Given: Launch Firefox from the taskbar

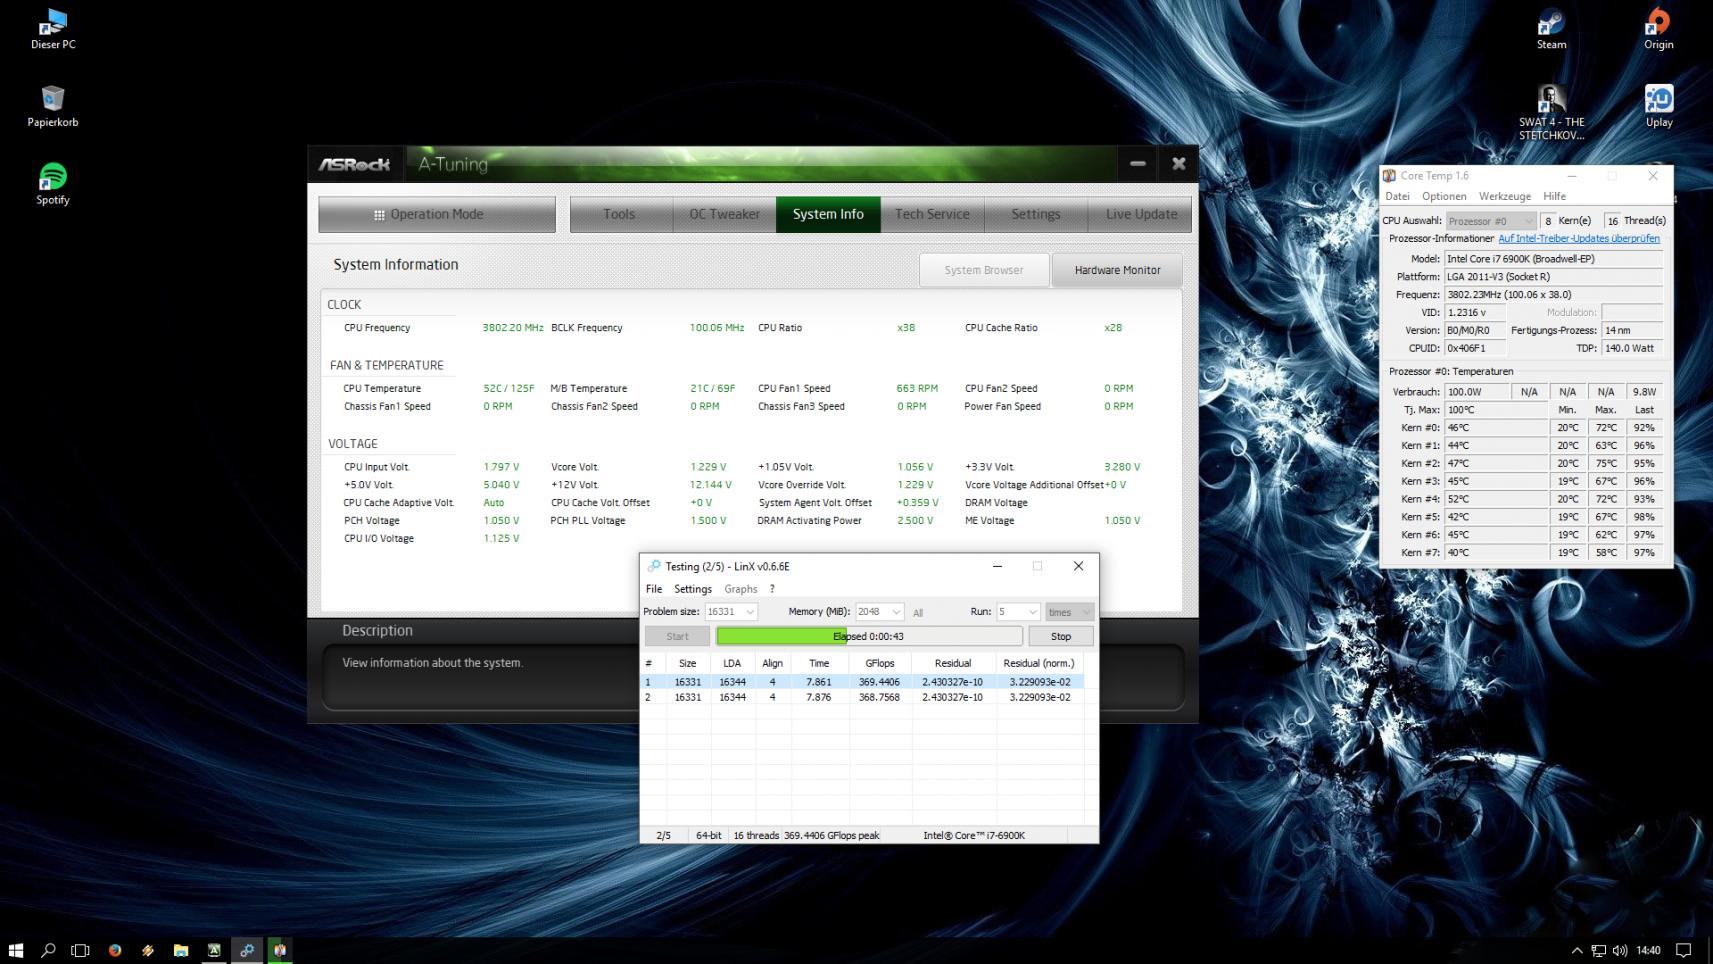Looking at the screenshot, I should [x=115, y=950].
